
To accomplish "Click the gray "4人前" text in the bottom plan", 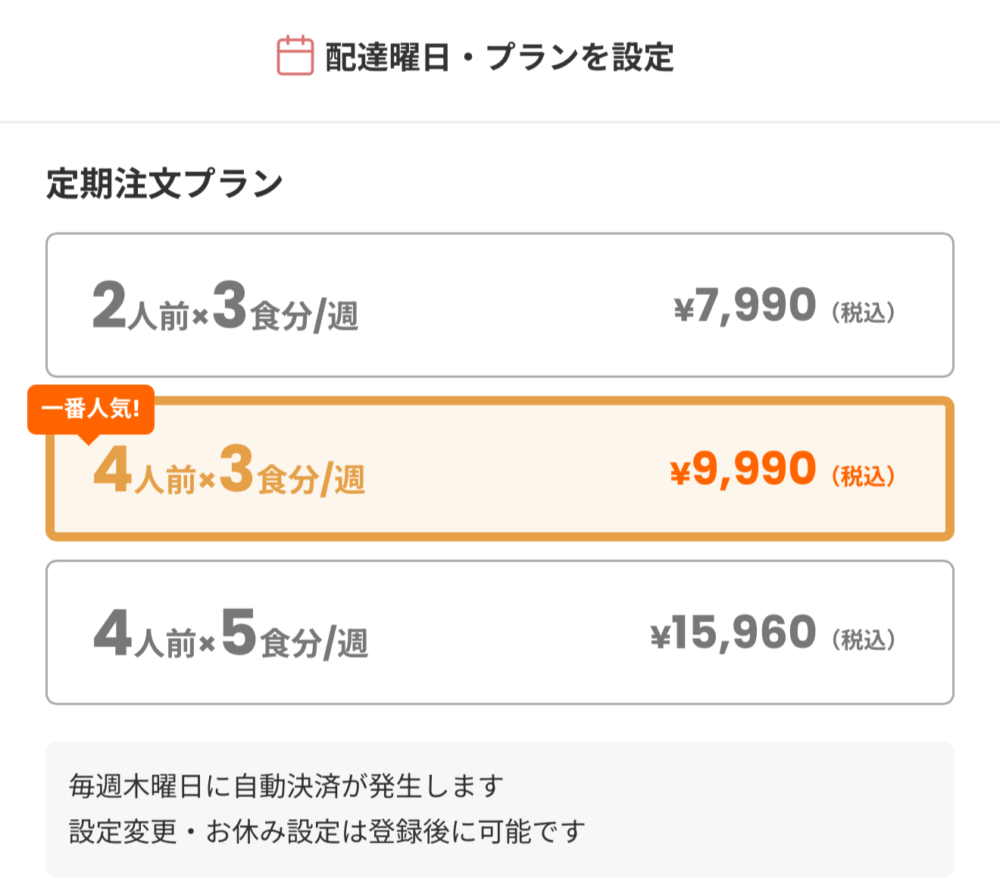I will click(x=142, y=637).
